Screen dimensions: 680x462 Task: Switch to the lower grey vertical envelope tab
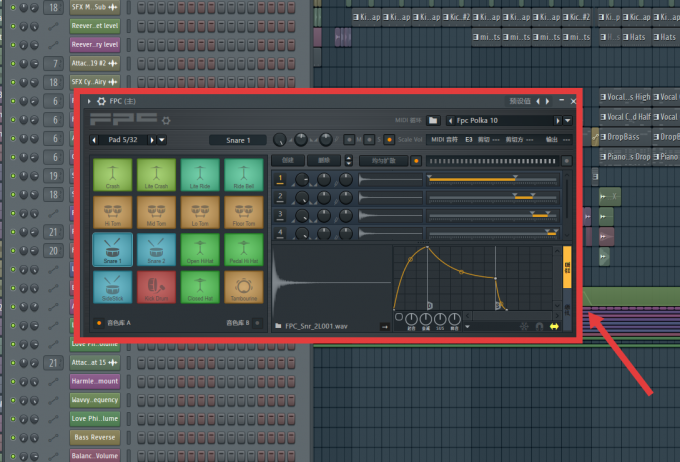(x=567, y=310)
